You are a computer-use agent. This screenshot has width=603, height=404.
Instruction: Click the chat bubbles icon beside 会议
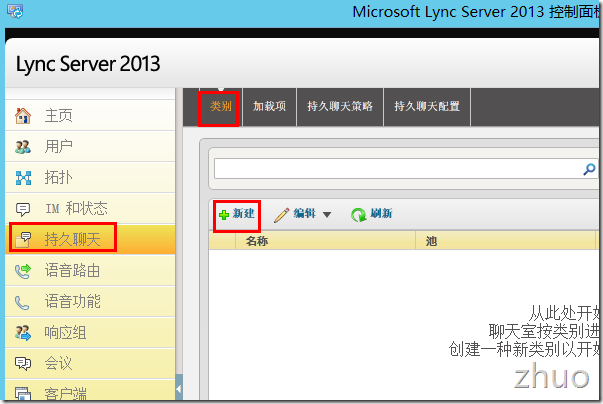click(23, 363)
